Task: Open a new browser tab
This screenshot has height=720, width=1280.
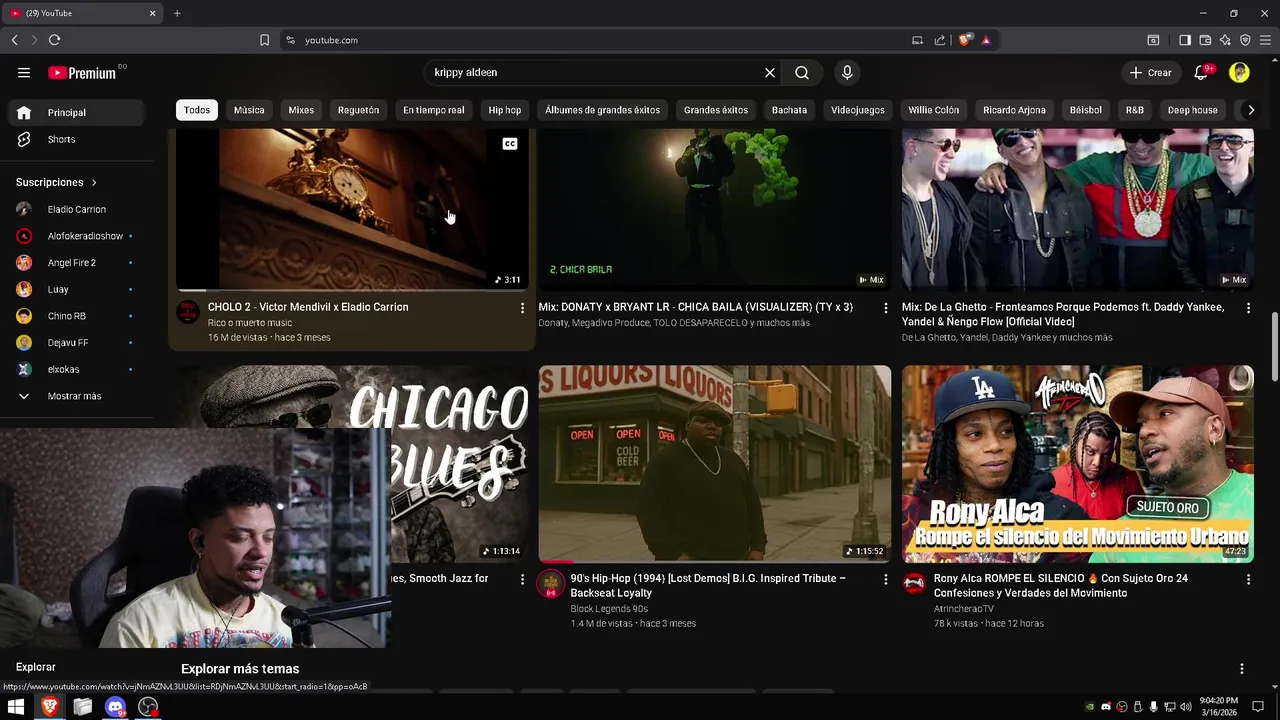Action: (177, 13)
